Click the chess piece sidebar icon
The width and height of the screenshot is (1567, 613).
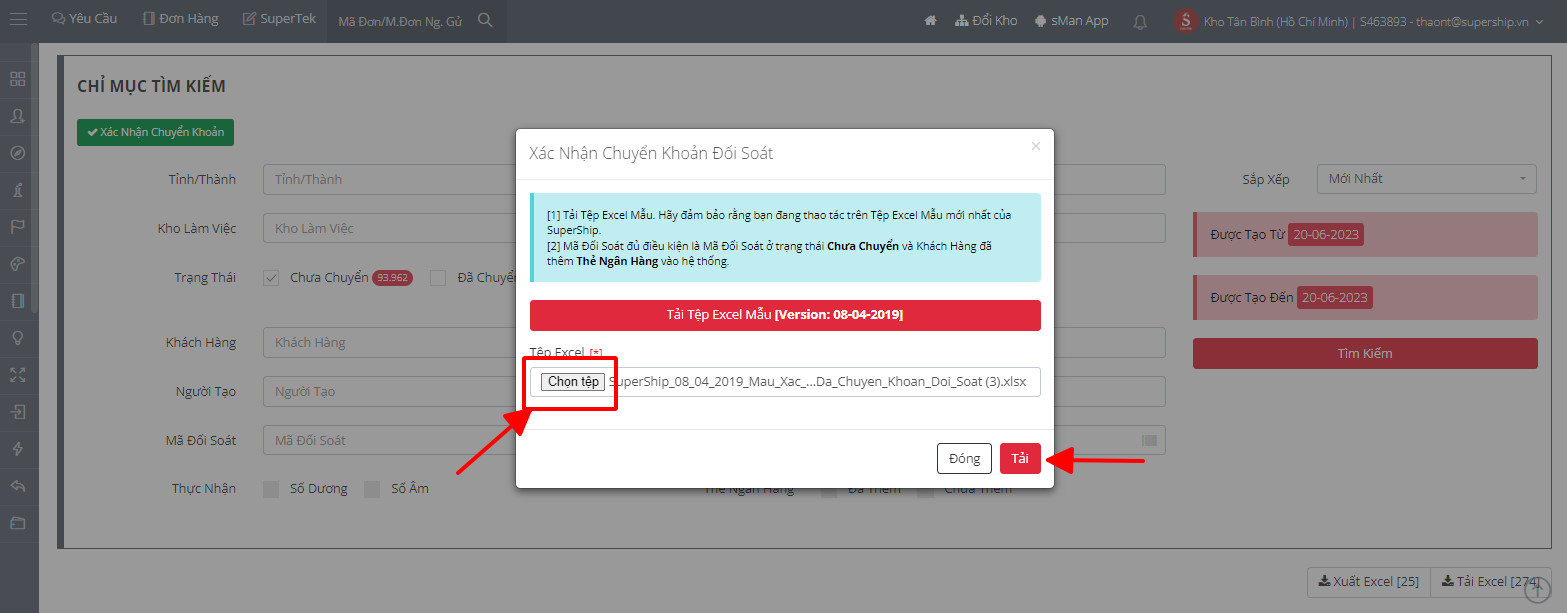18,190
